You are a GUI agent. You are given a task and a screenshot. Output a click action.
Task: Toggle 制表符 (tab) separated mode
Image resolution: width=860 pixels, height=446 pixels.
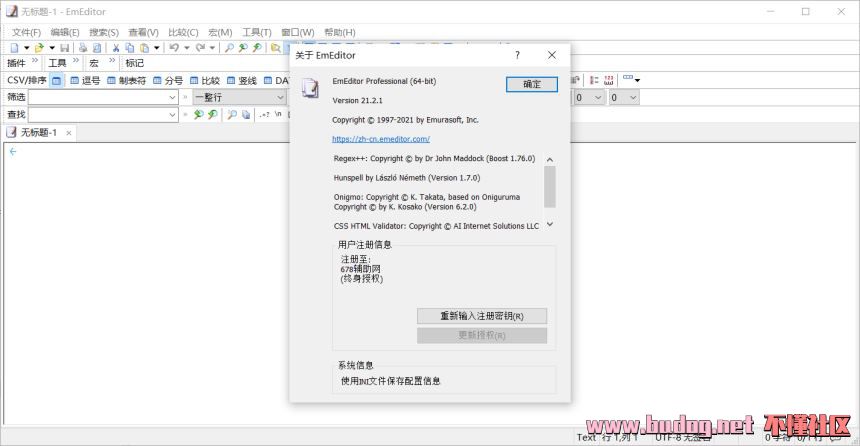[x=127, y=81]
